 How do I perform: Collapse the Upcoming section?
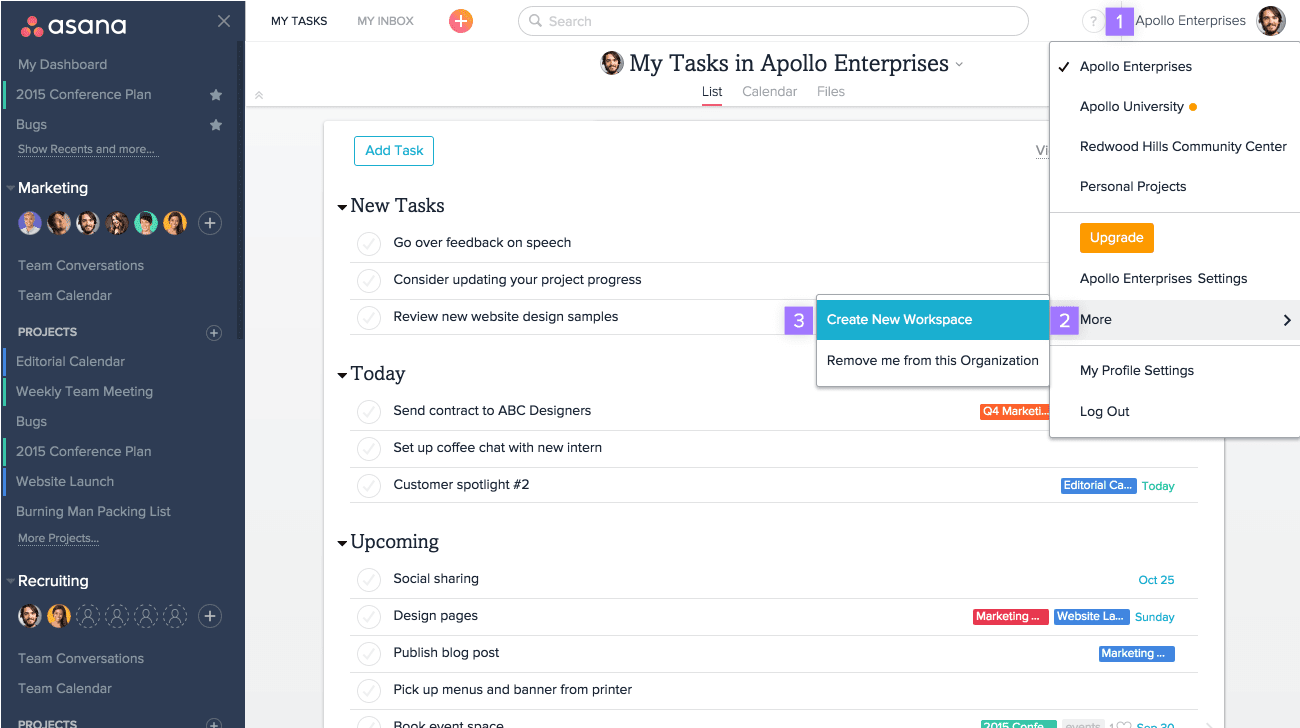pyautogui.click(x=342, y=543)
